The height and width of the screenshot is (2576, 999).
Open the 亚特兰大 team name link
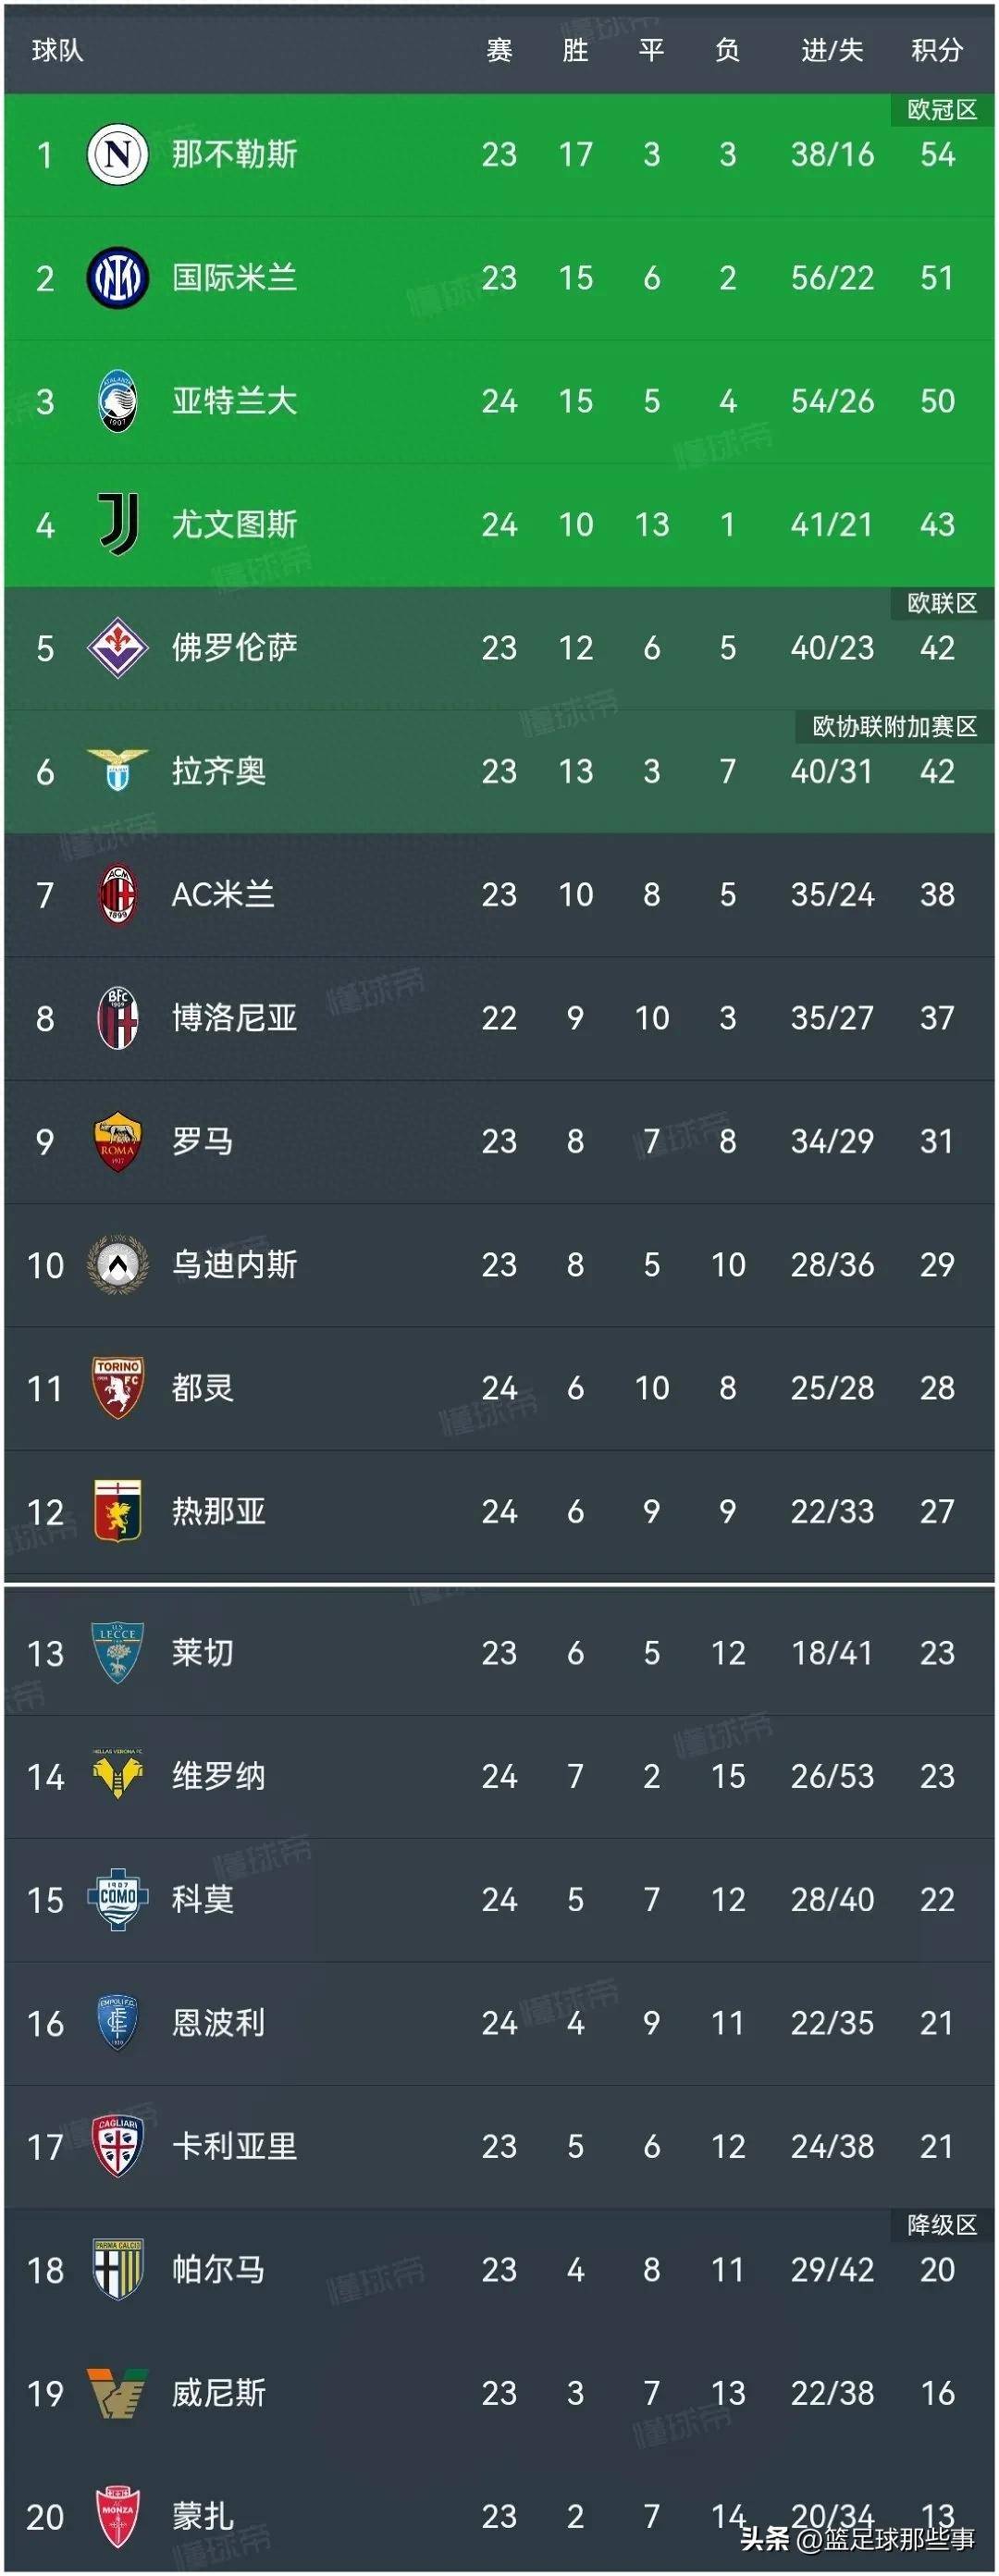234,401
